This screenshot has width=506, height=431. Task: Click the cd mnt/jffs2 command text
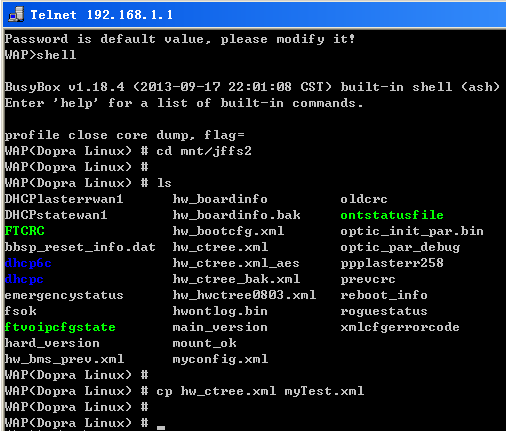[204, 151]
